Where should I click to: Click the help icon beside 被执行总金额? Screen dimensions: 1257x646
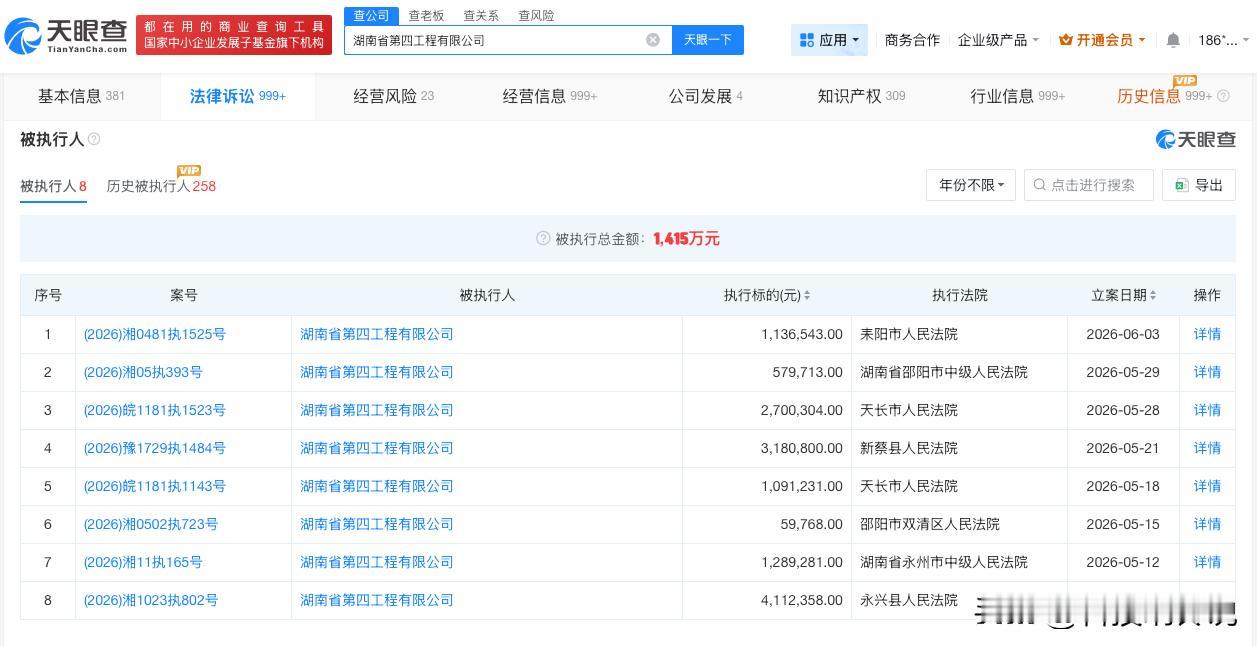tap(543, 238)
